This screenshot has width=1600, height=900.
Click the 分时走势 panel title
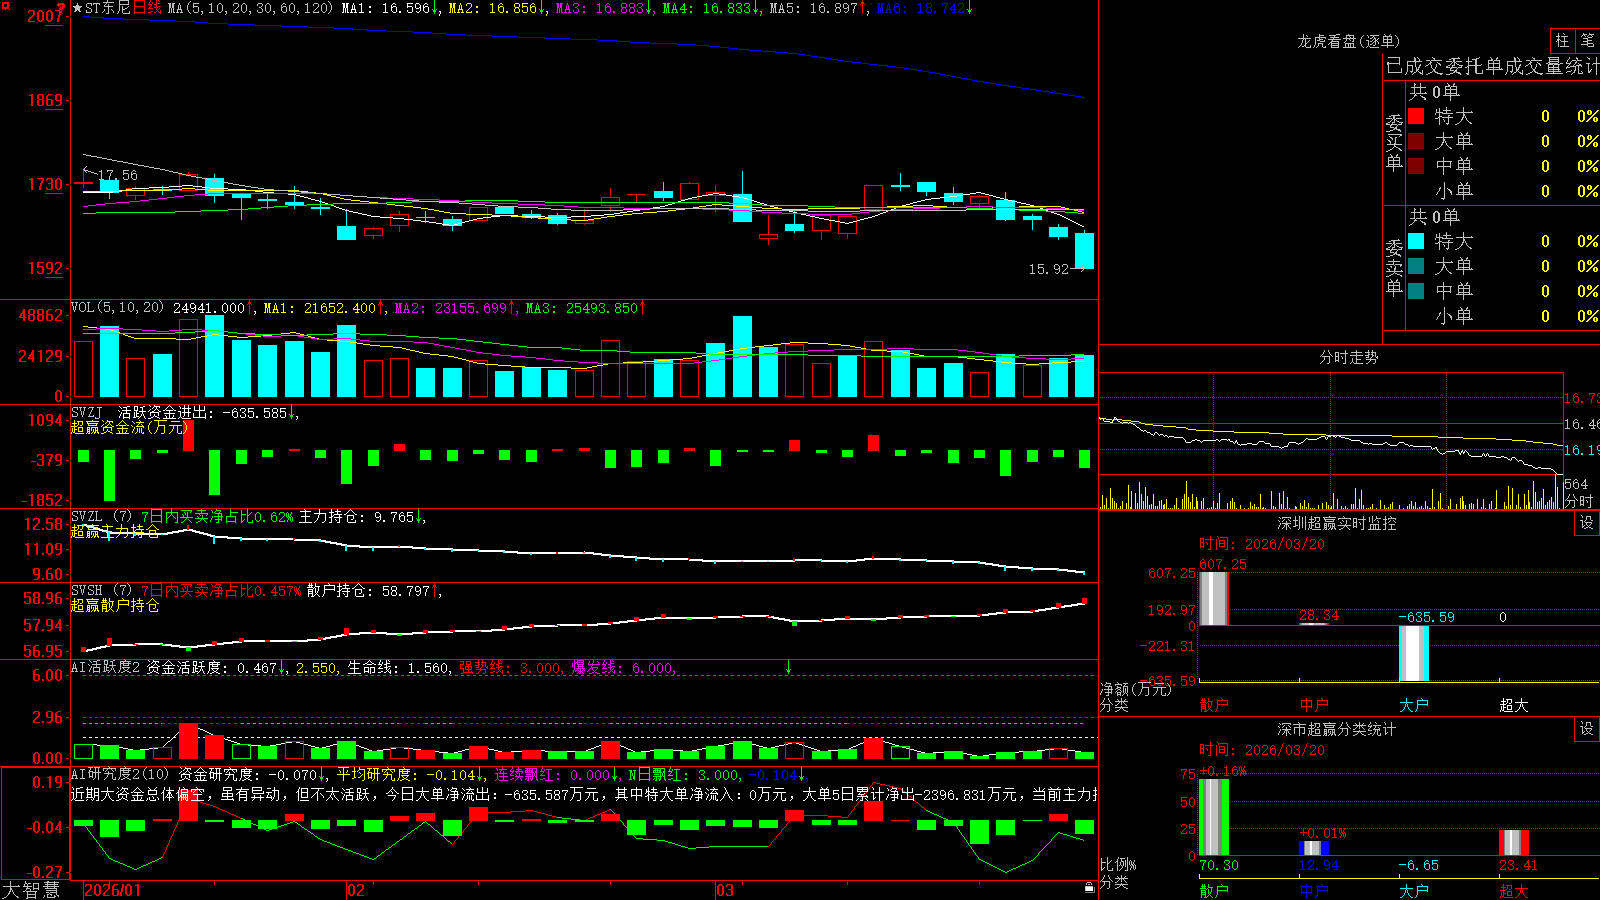(1348, 357)
